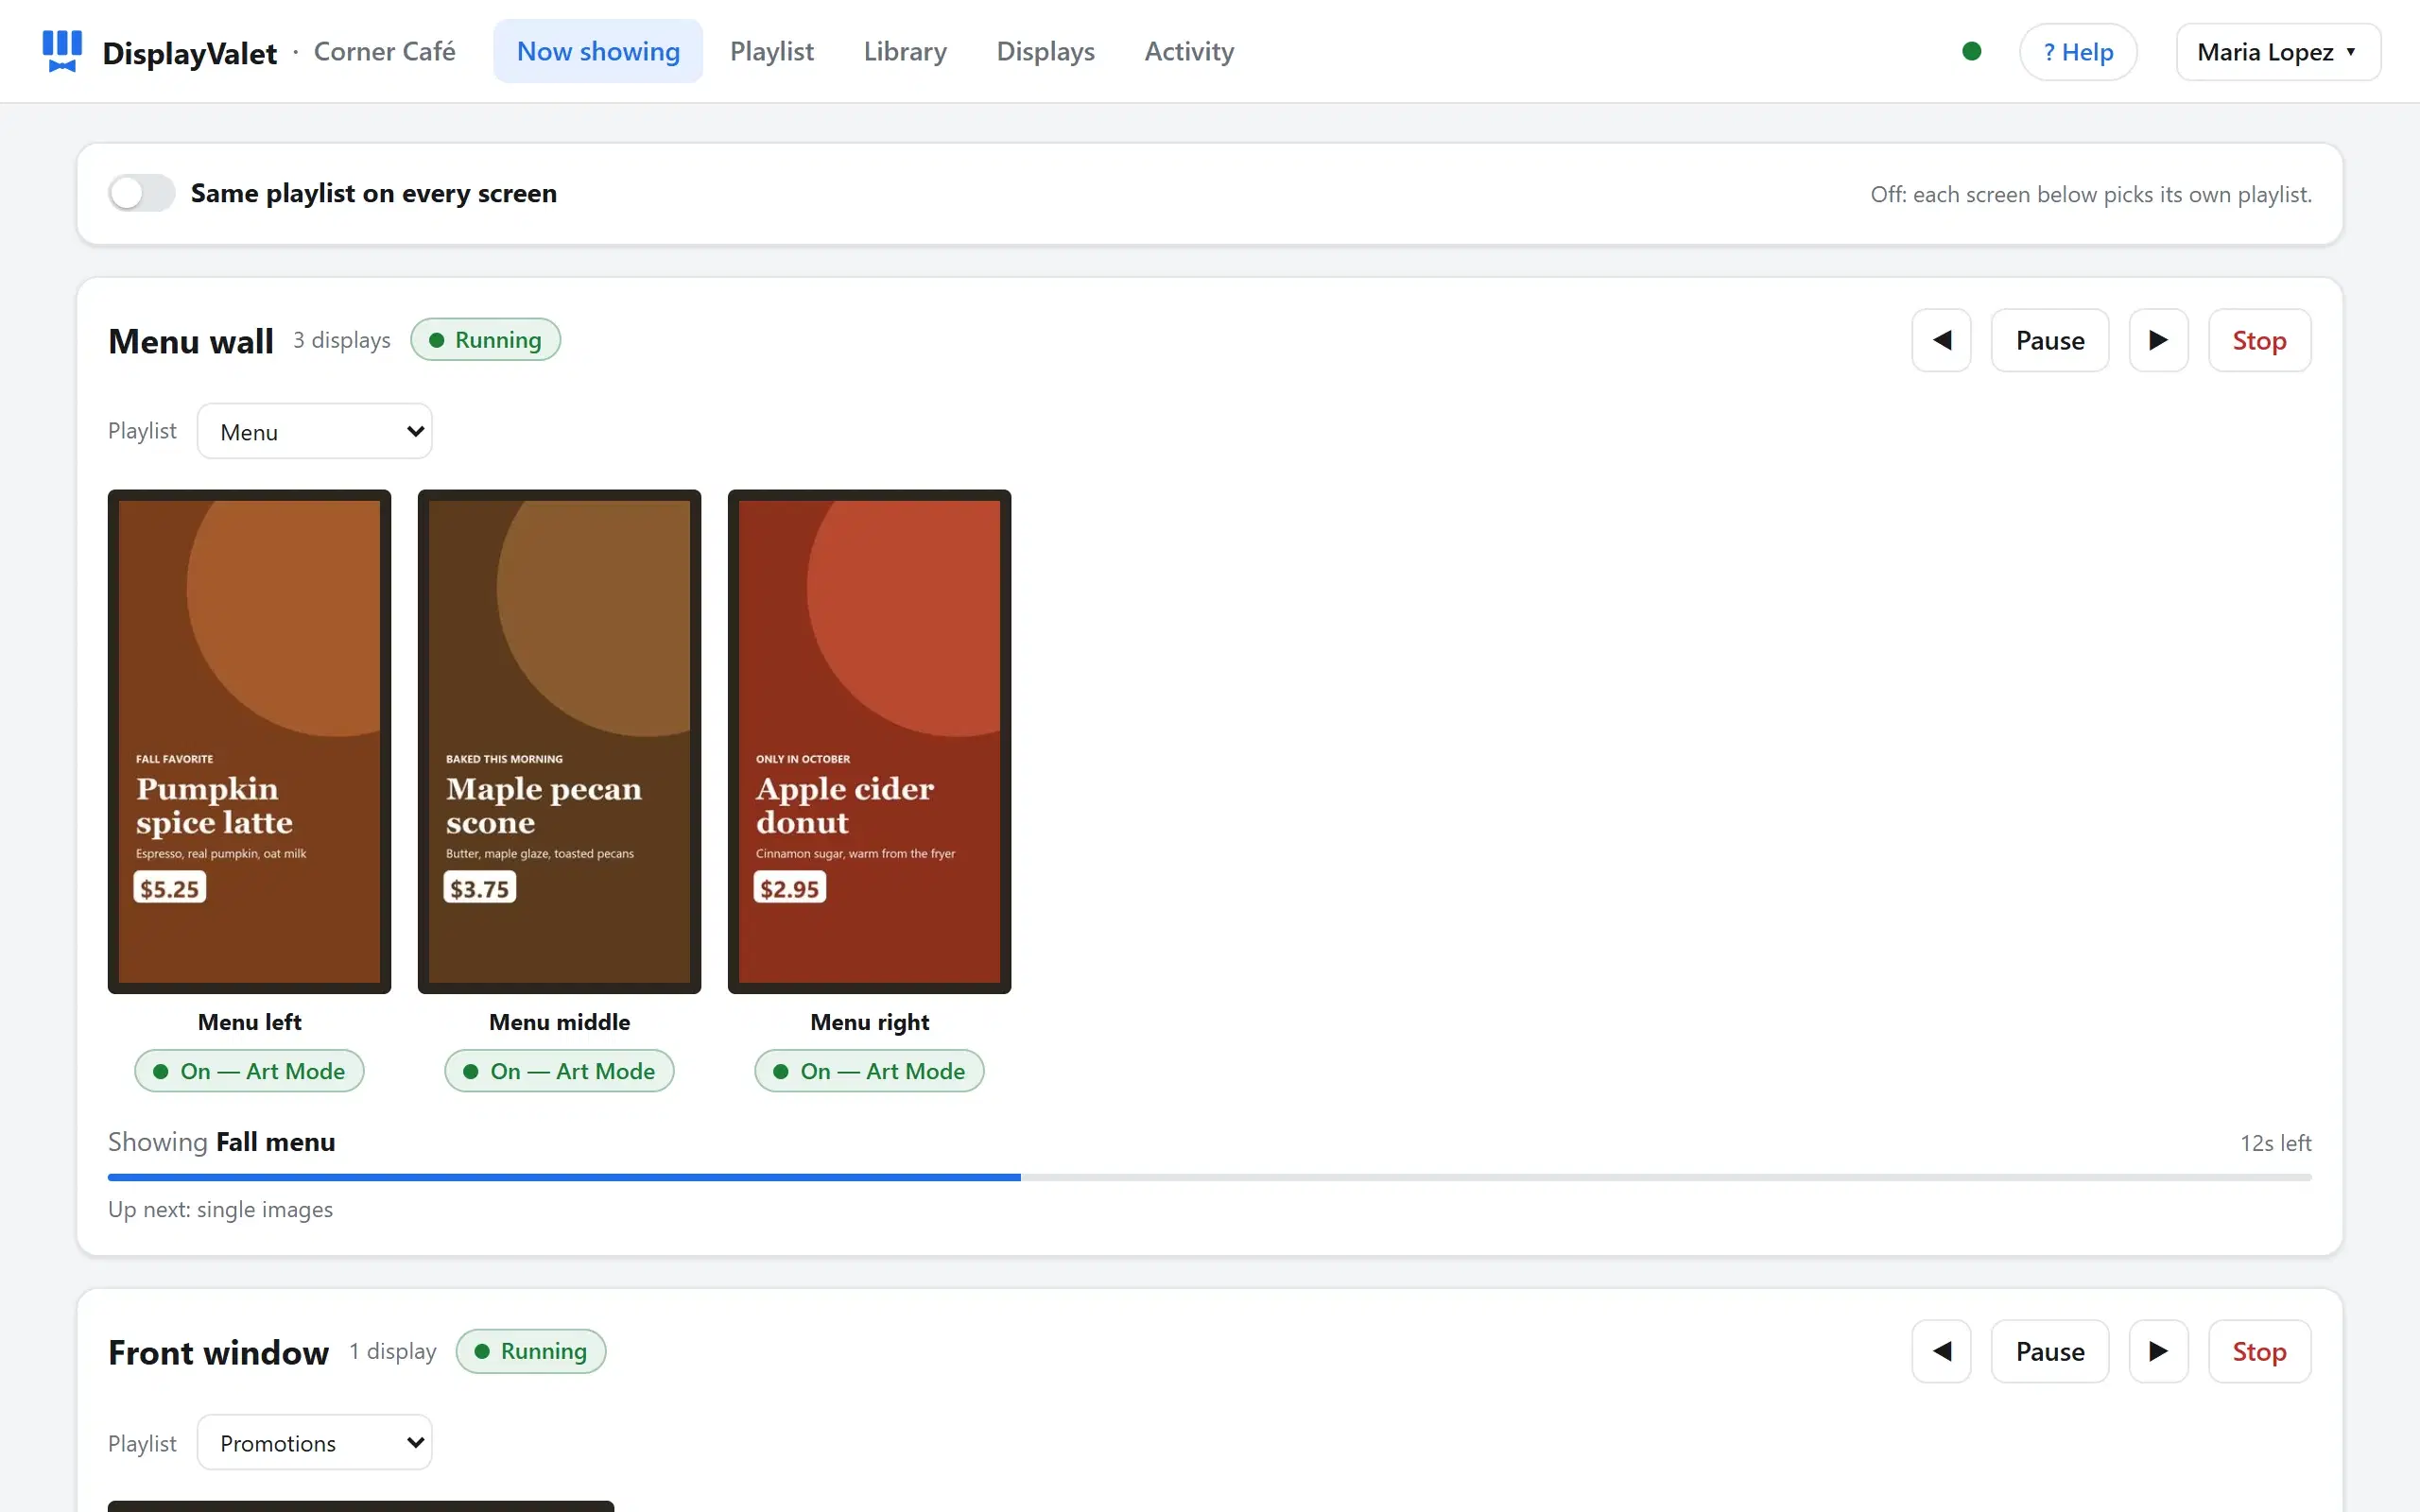The width and height of the screenshot is (2420, 1512).
Task: Pause the Front window playback
Action: 2050,1351
